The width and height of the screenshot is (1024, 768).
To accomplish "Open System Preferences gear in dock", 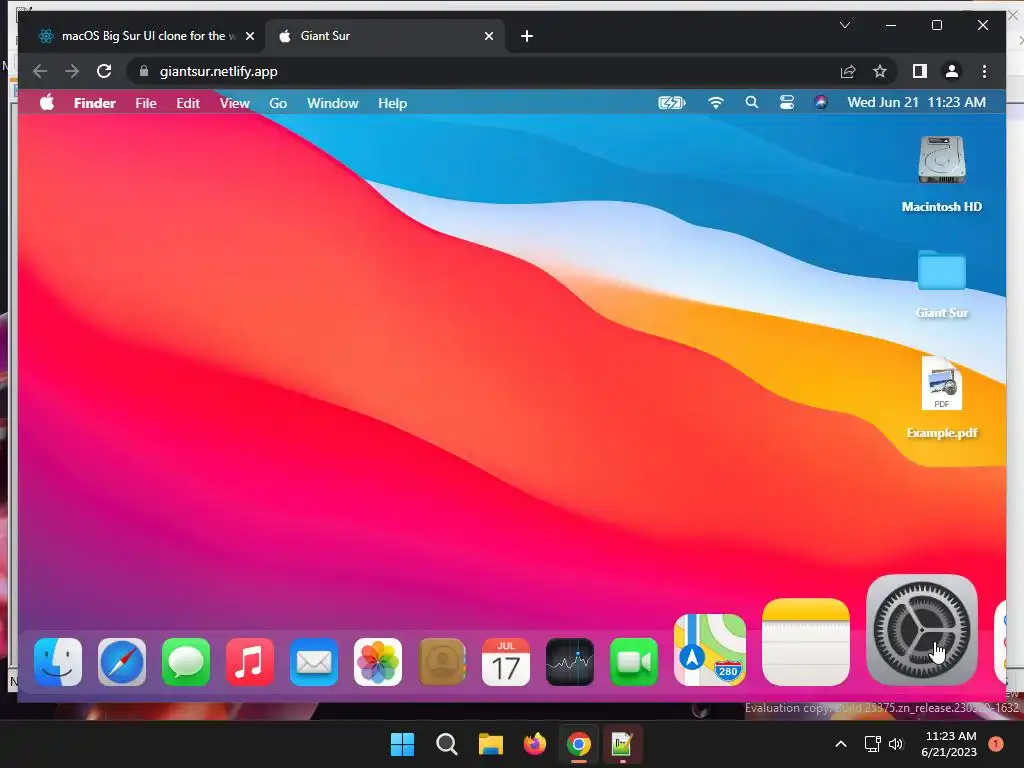I will coord(921,630).
